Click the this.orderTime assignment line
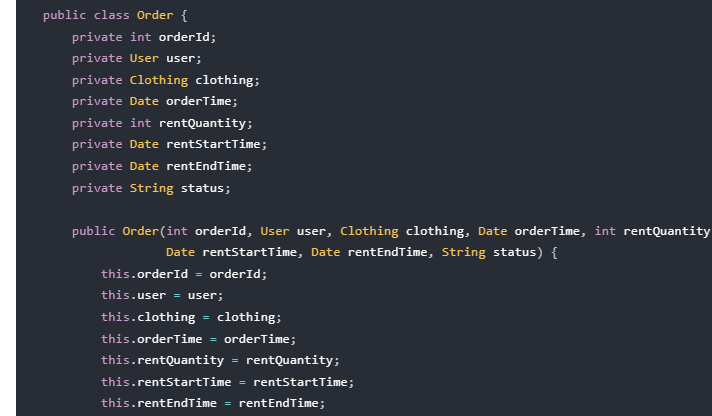The image size is (712, 416). 198,339
